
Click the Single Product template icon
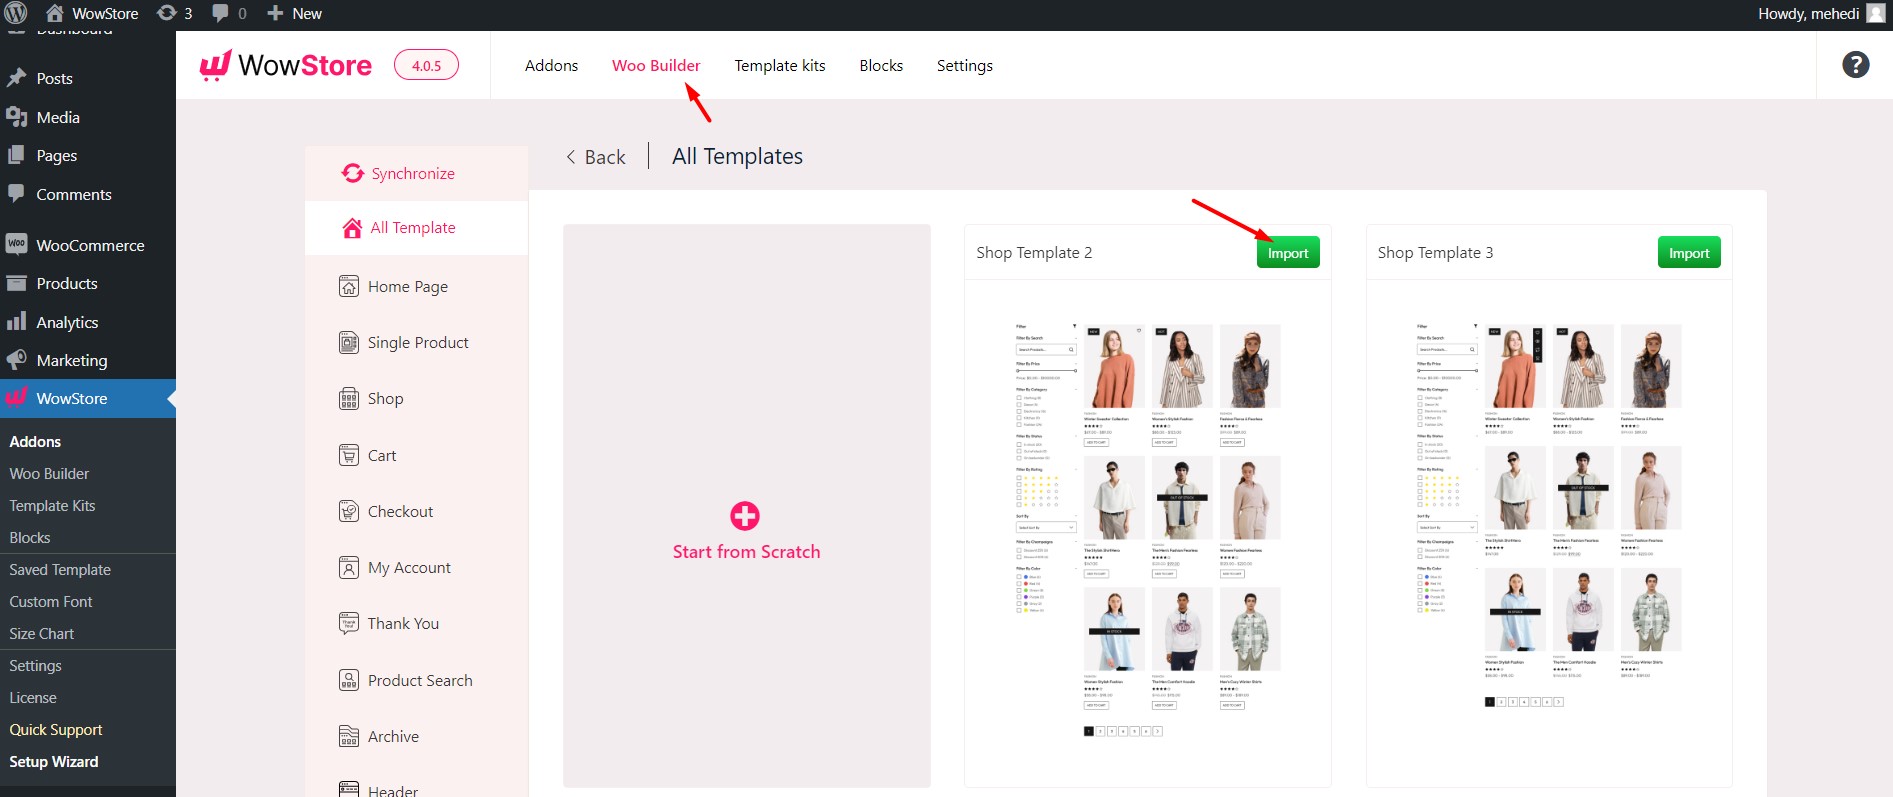[348, 342]
